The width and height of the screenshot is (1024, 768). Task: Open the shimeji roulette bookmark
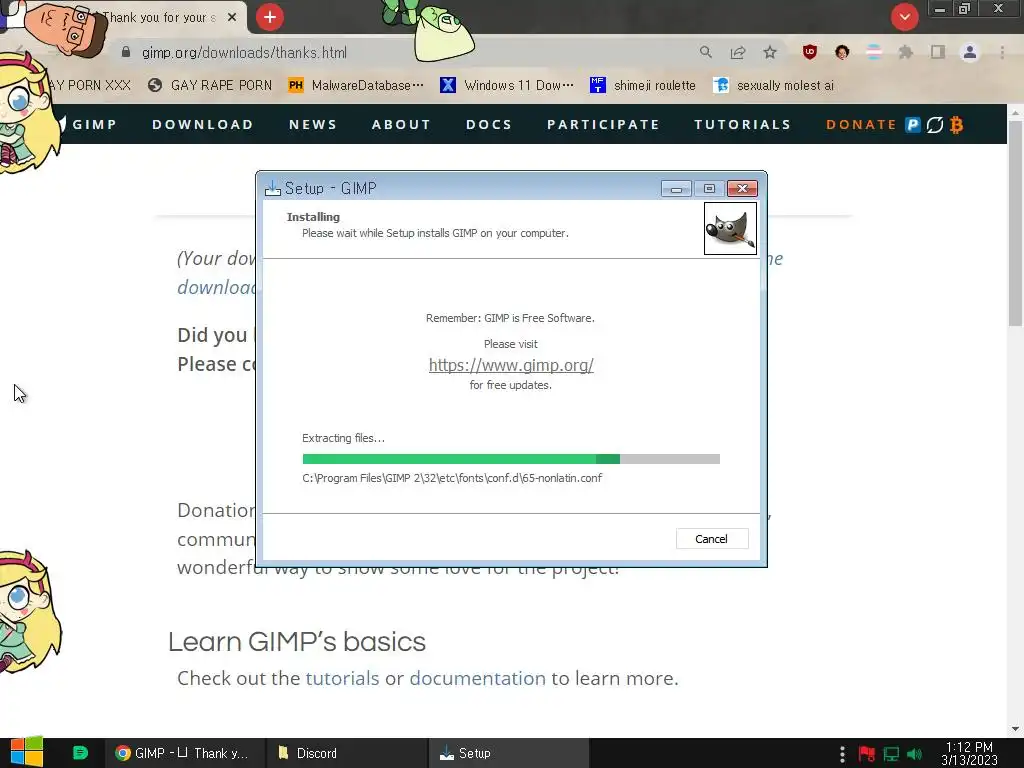(x=643, y=86)
